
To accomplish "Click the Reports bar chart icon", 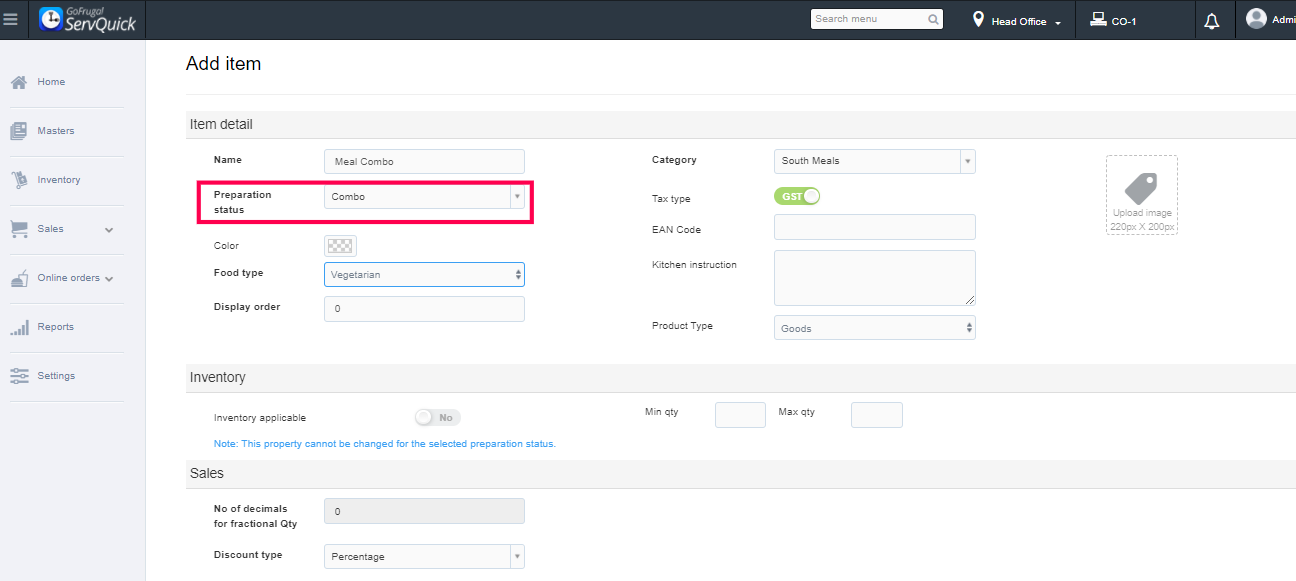I will click(x=19, y=327).
